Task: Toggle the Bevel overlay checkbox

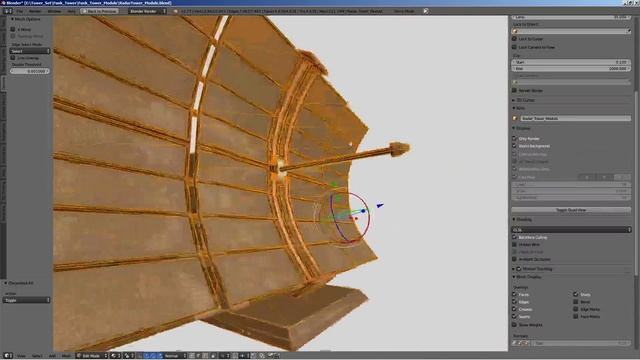Action: 576,302
